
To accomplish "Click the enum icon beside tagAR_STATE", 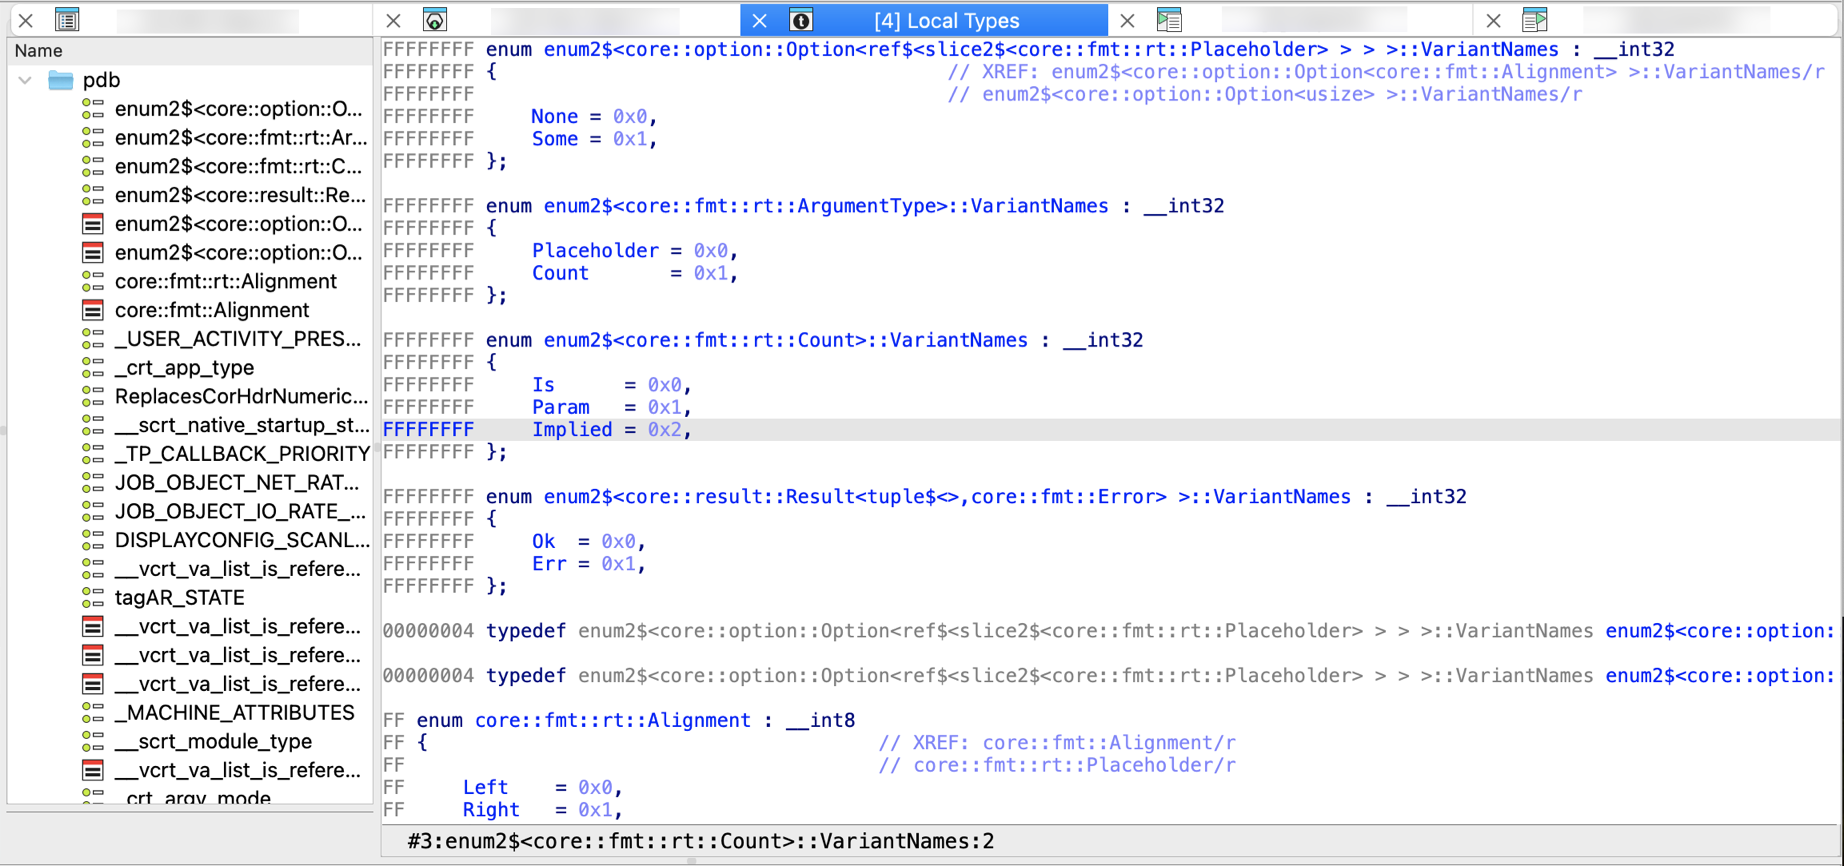I will pyautogui.click(x=93, y=598).
